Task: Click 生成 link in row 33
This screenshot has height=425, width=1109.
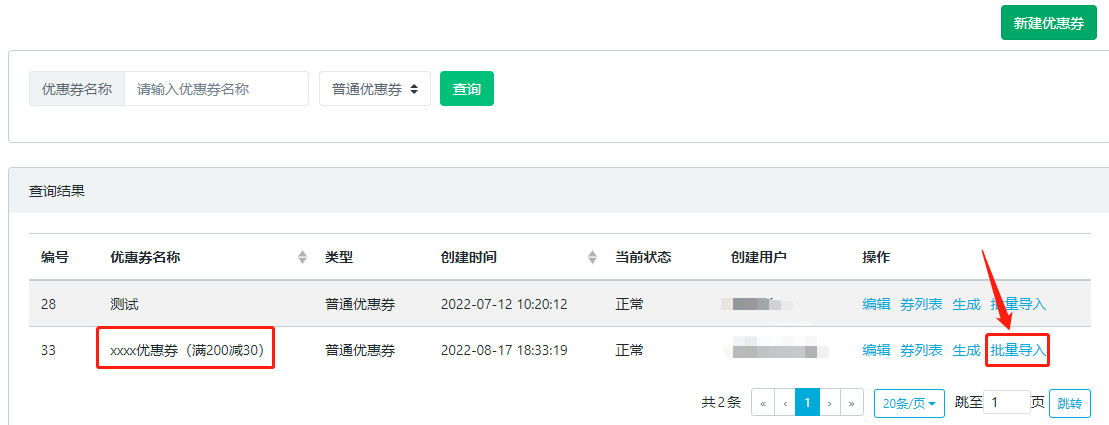Action: tap(966, 350)
